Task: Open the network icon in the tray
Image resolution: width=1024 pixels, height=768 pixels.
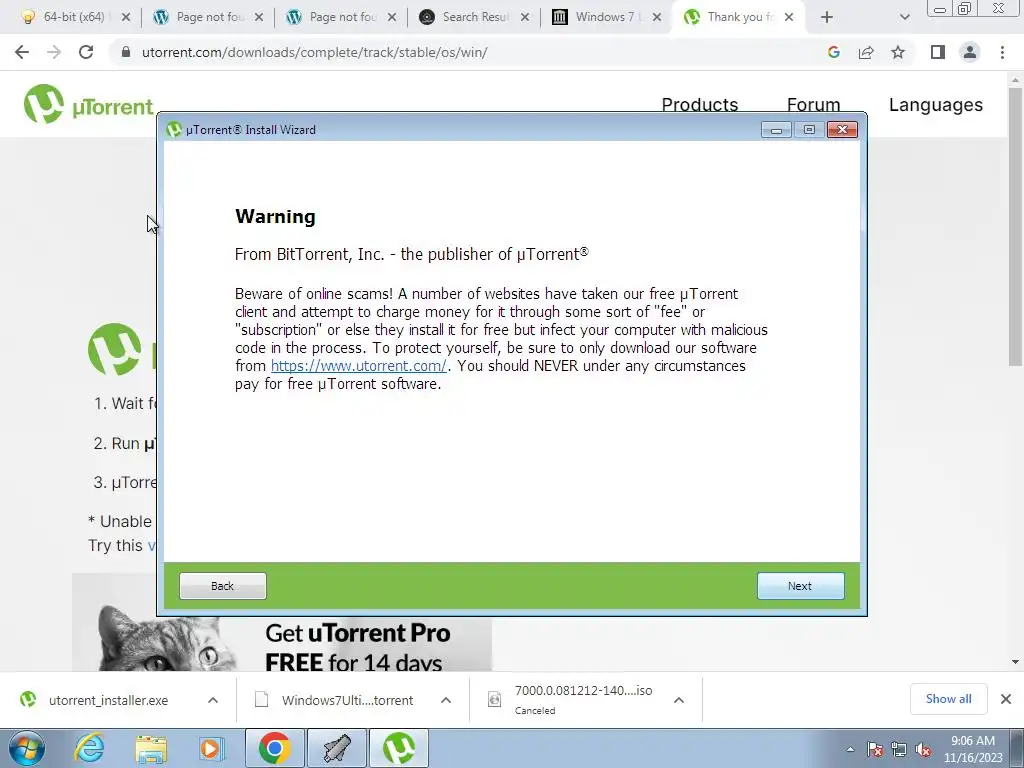Action: pos(899,749)
